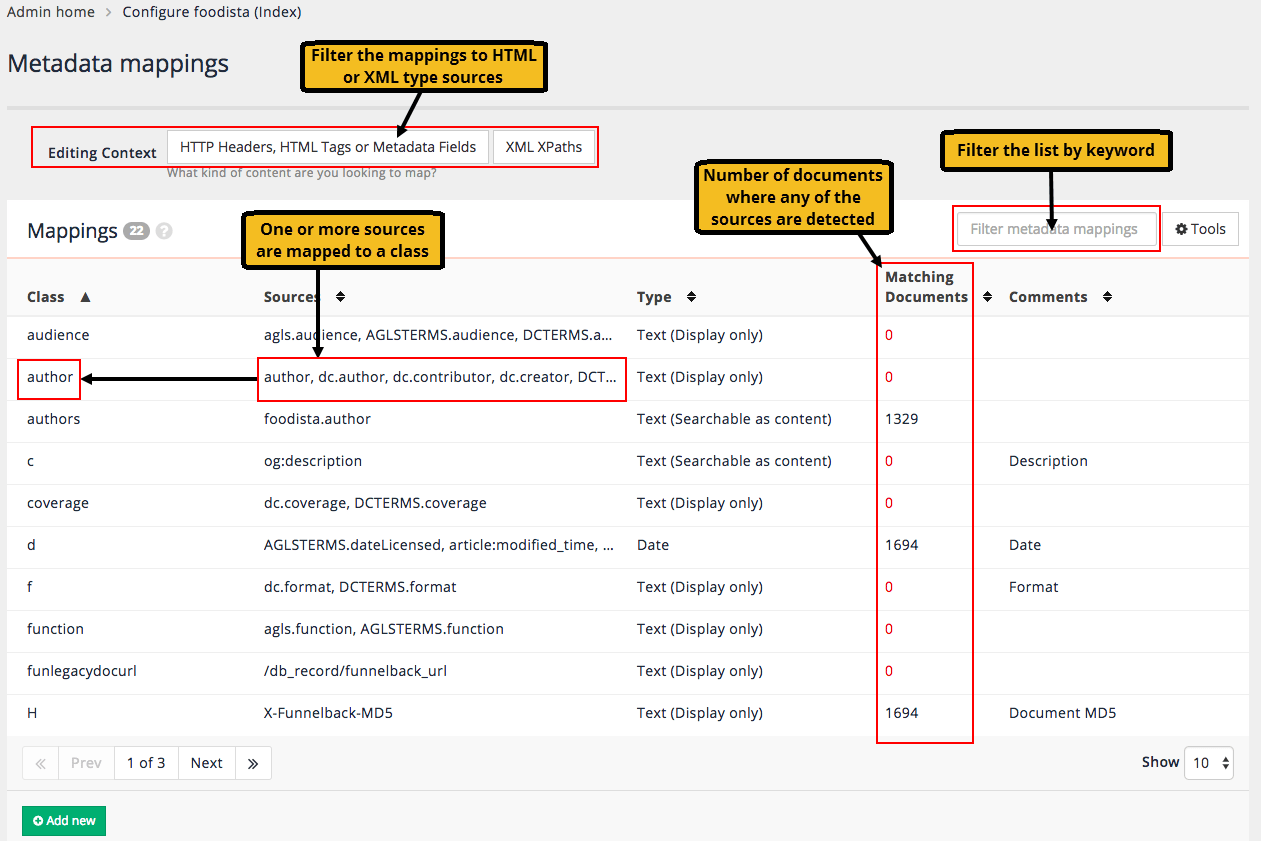1261x841 pixels.
Task: Select the foodista.author source in the authors row
Action: 318,418
